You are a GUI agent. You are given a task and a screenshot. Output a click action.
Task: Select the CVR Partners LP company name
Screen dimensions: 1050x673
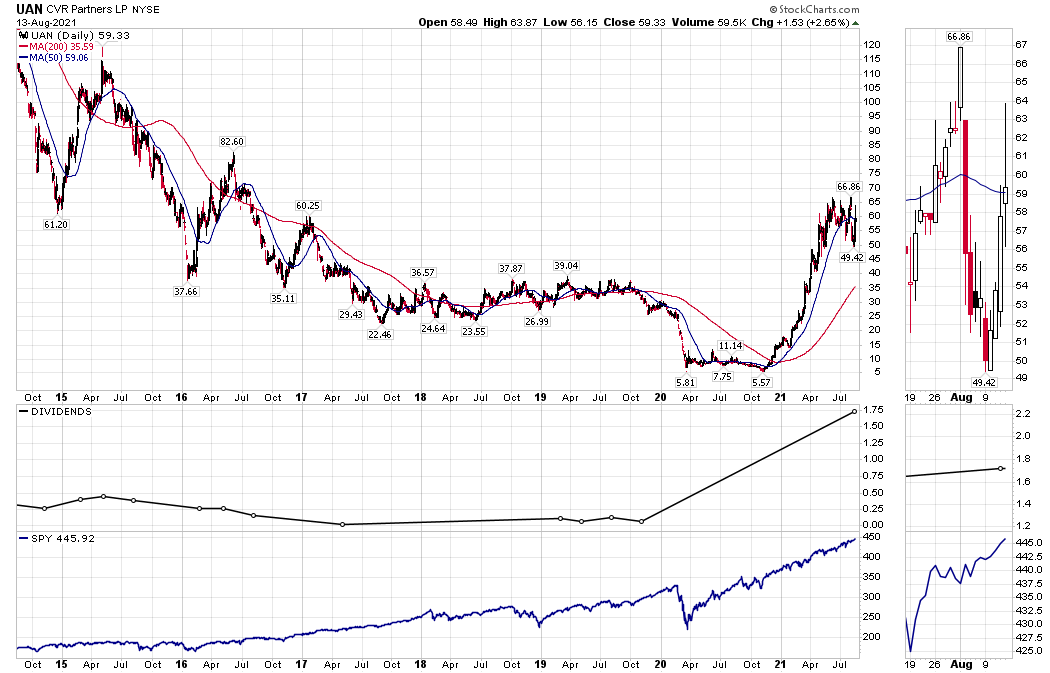click(x=85, y=9)
